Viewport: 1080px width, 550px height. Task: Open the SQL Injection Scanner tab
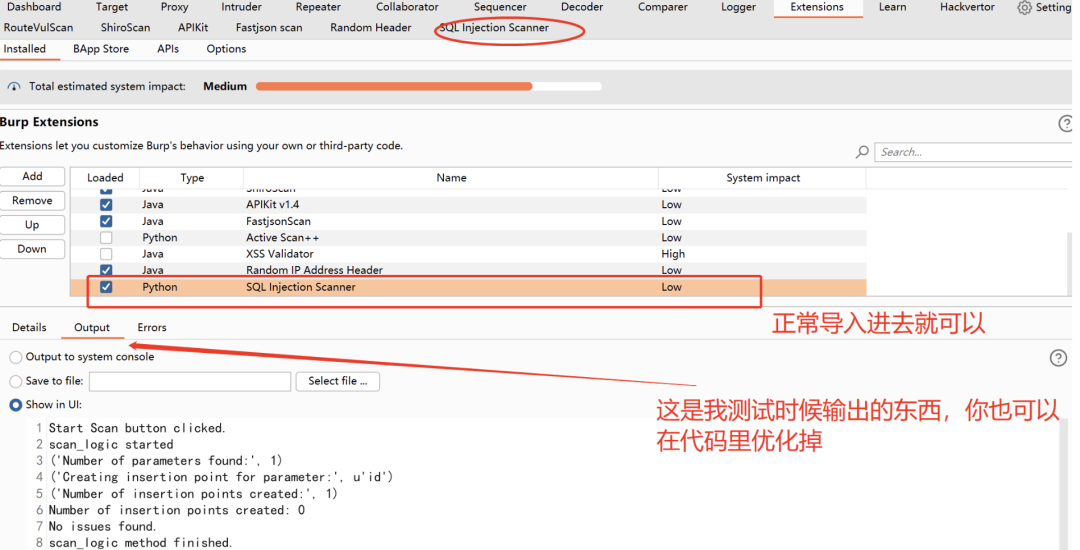[495, 28]
